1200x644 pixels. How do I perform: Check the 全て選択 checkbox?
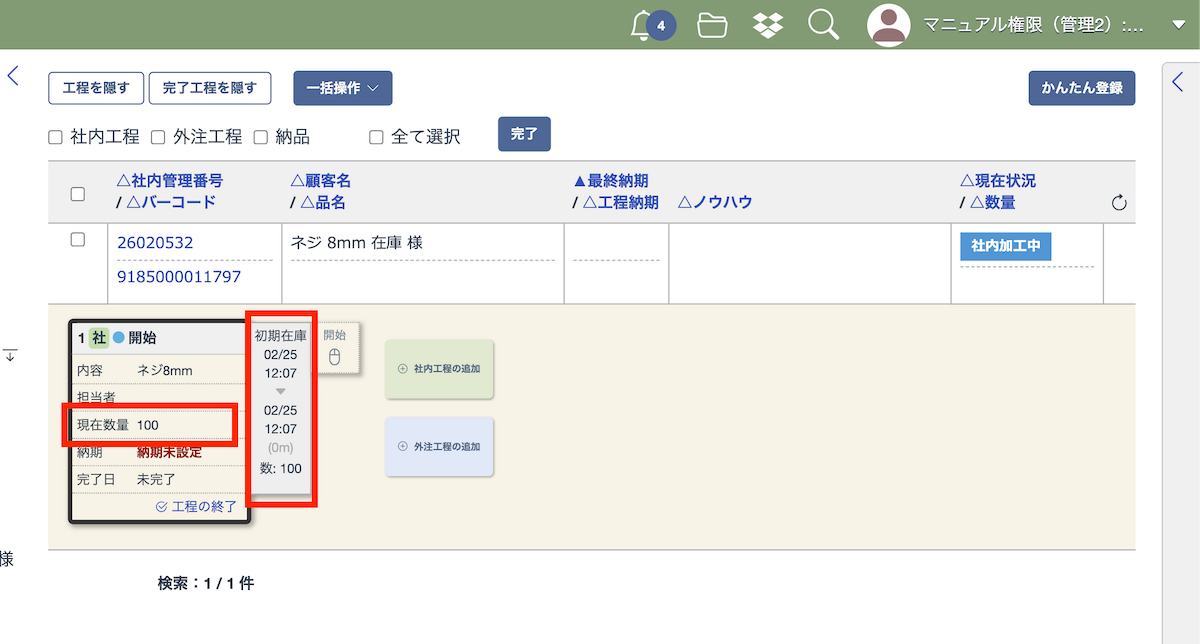pos(376,137)
